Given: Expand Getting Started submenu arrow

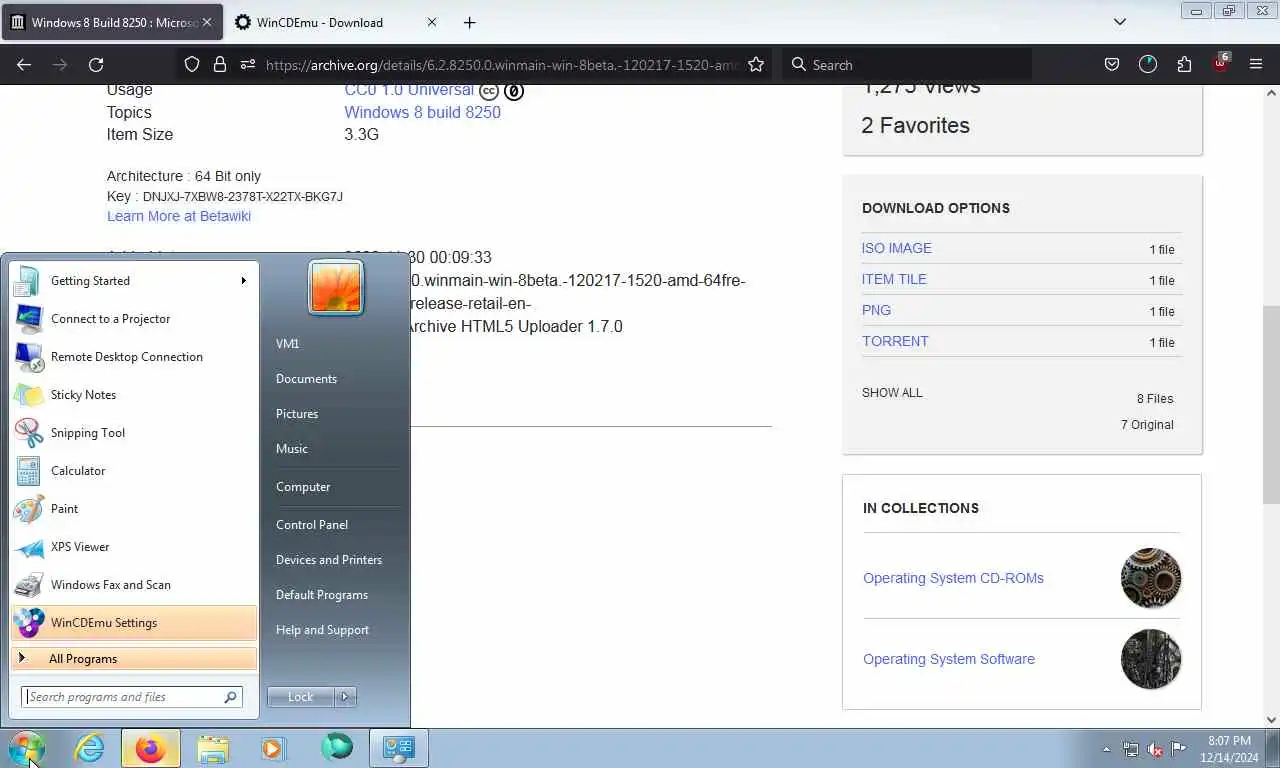Looking at the screenshot, I should [x=243, y=281].
